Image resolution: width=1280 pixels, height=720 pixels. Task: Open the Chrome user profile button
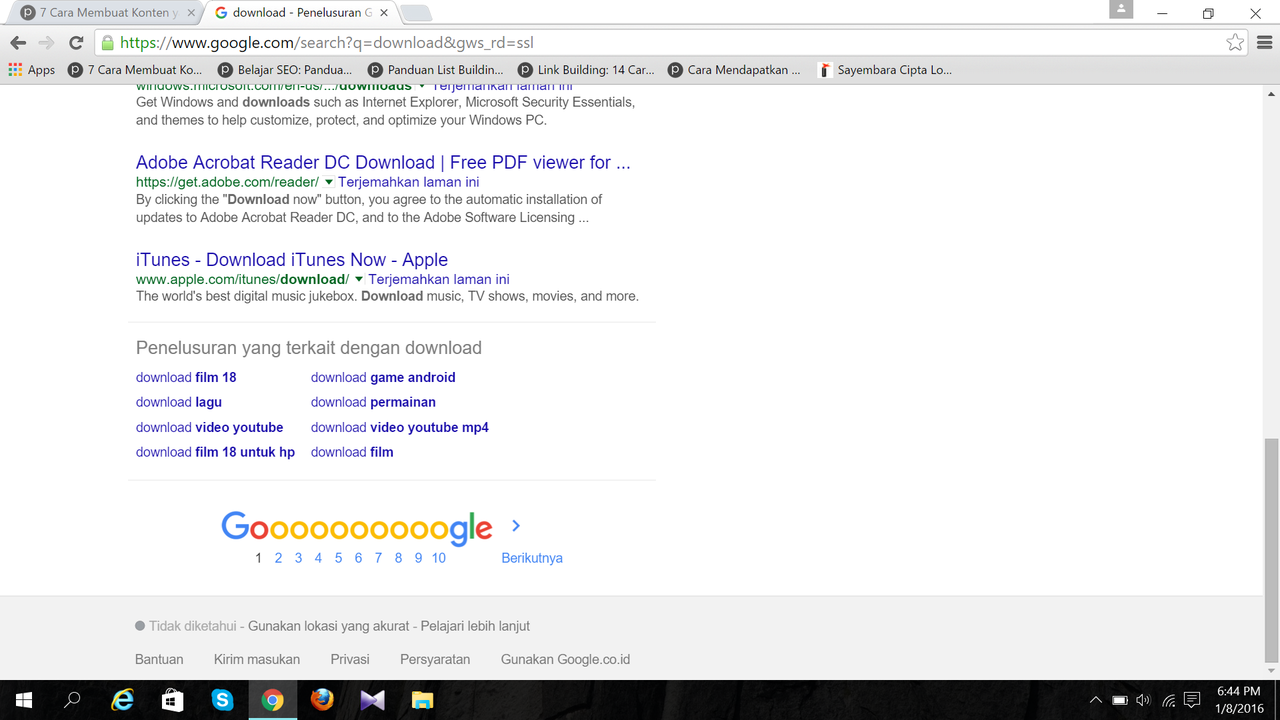pos(1122,9)
